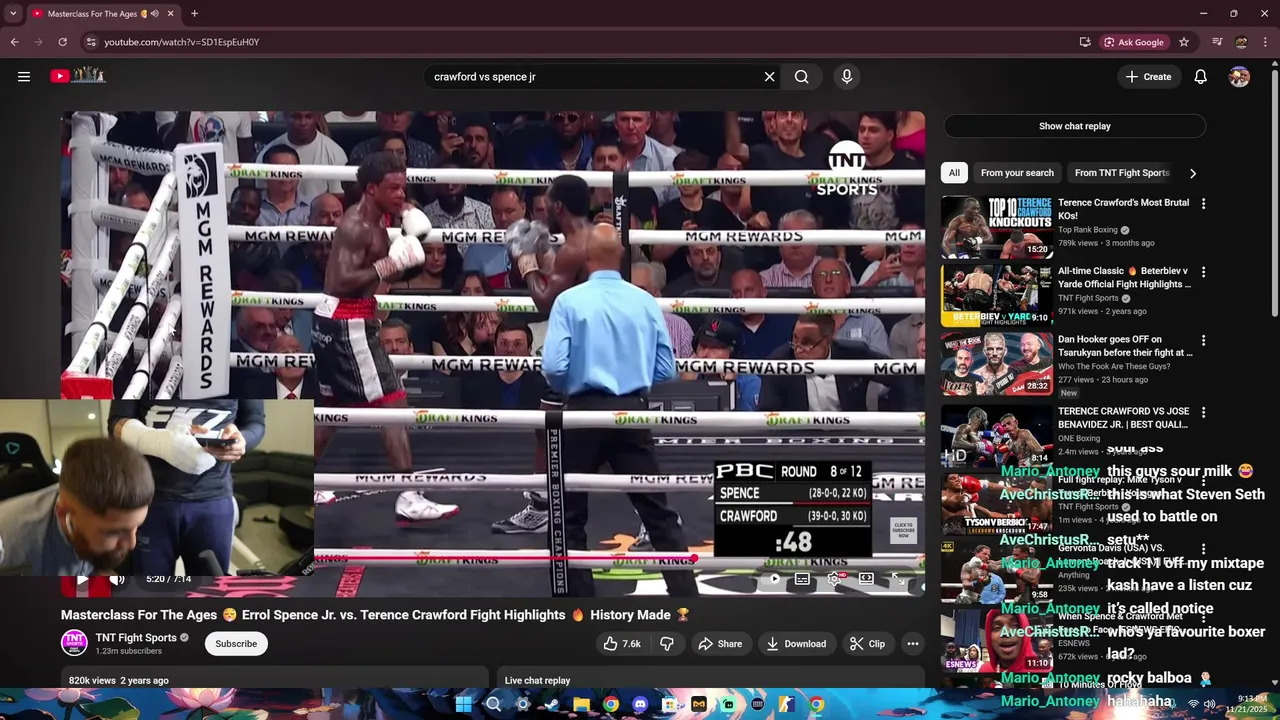Screen dimensions: 1280x720
Task: Click the Clip button
Action: pos(867,644)
